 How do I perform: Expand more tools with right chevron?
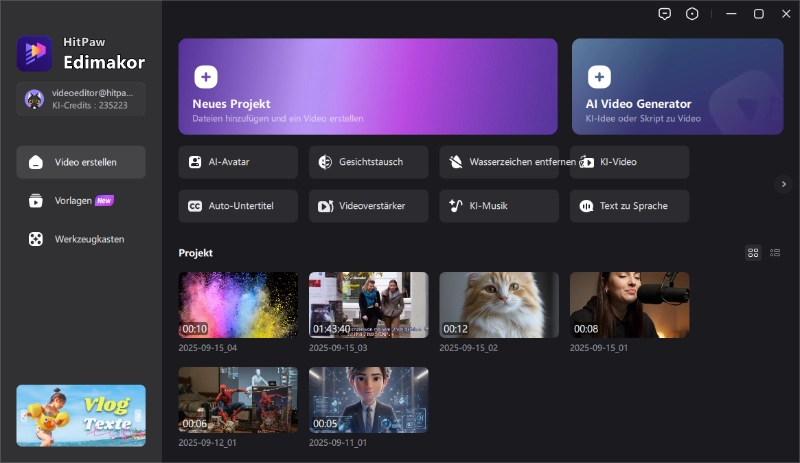click(784, 184)
